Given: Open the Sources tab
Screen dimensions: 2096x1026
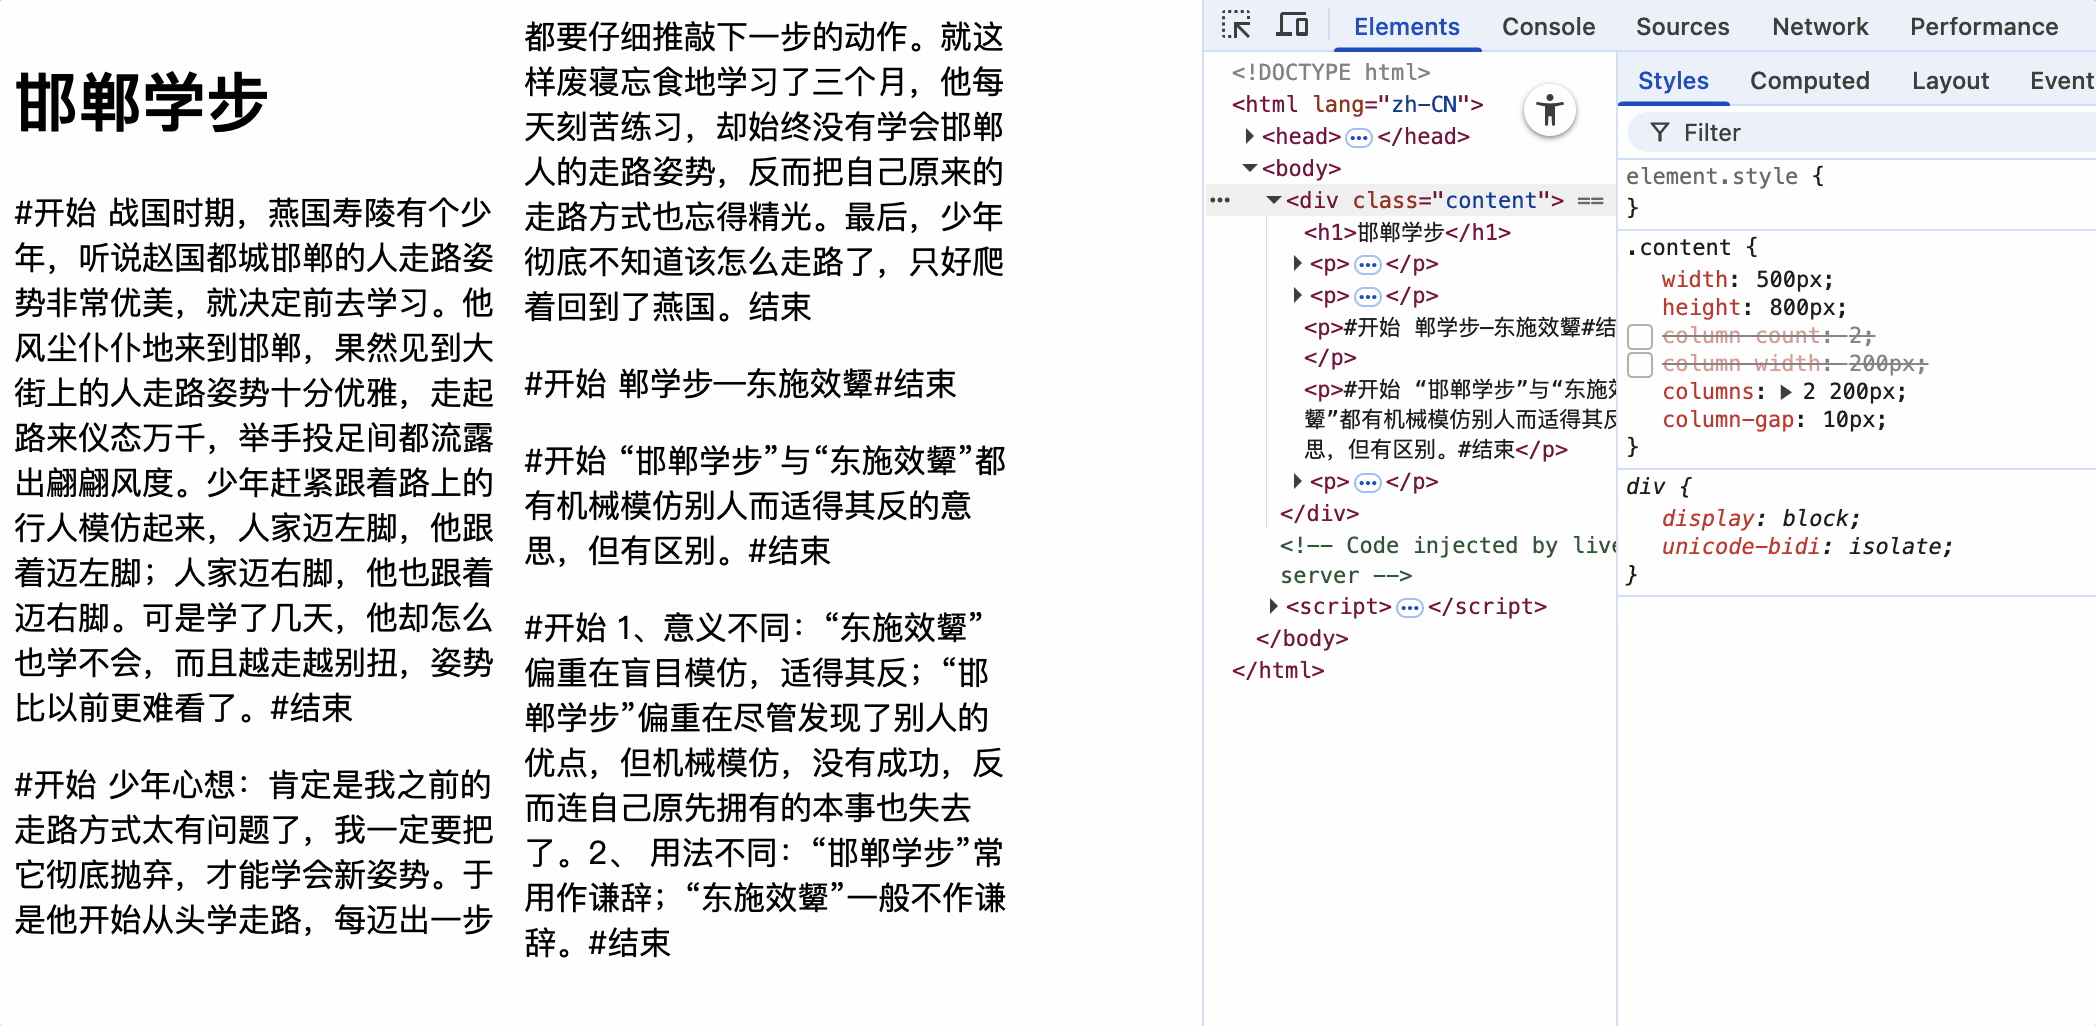Looking at the screenshot, I should [1682, 26].
